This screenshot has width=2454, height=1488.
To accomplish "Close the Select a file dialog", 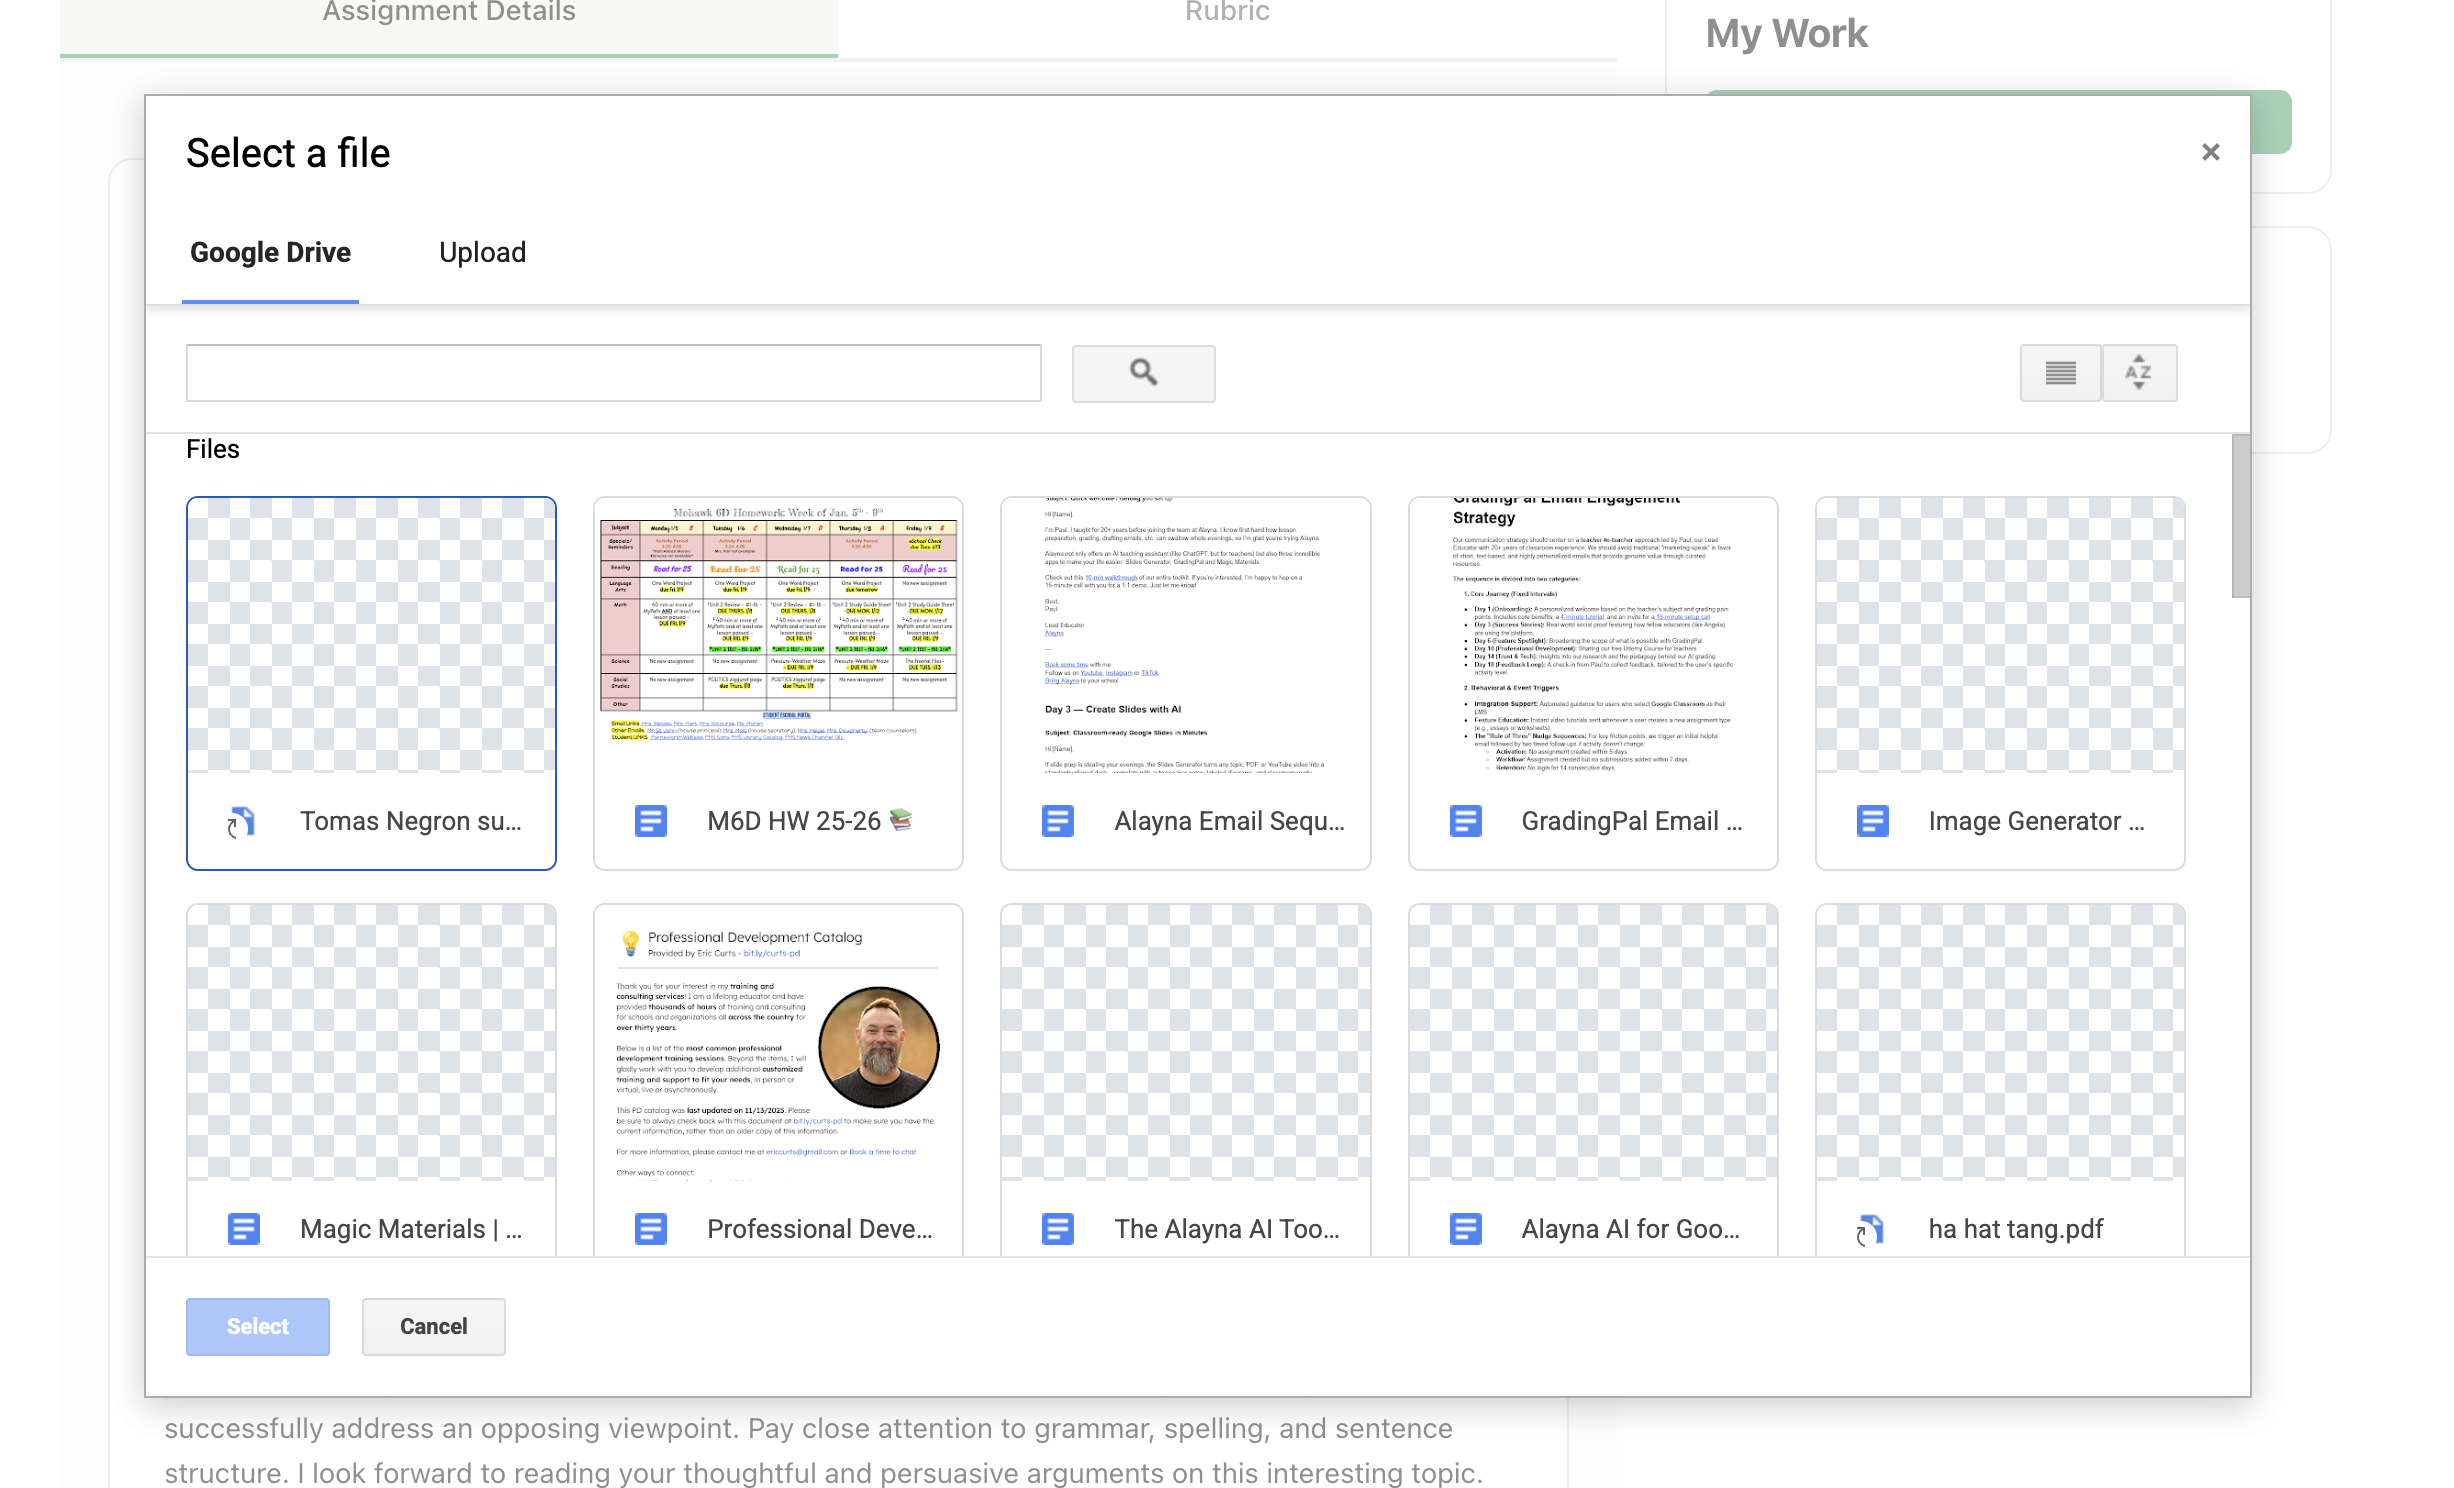I will [x=2210, y=151].
